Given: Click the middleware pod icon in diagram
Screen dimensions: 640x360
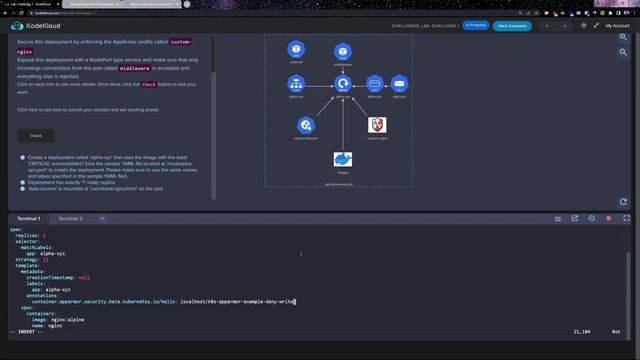Looking at the screenshot, I should click(x=342, y=52).
